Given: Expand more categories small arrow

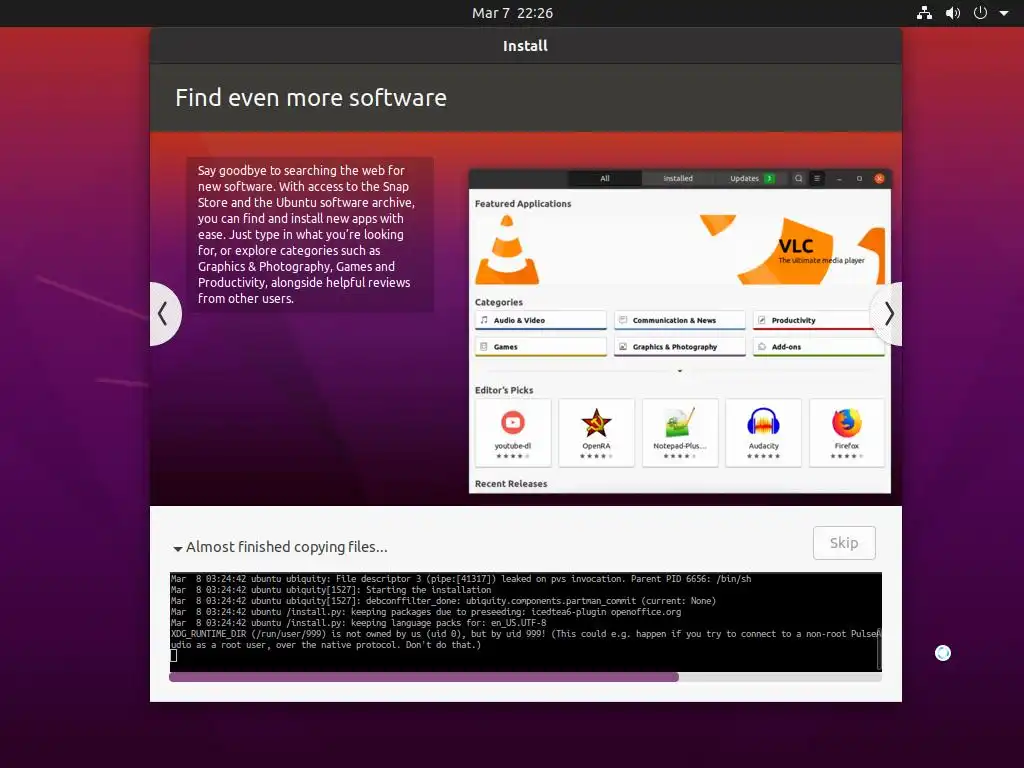Looking at the screenshot, I should tap(680, 371).
